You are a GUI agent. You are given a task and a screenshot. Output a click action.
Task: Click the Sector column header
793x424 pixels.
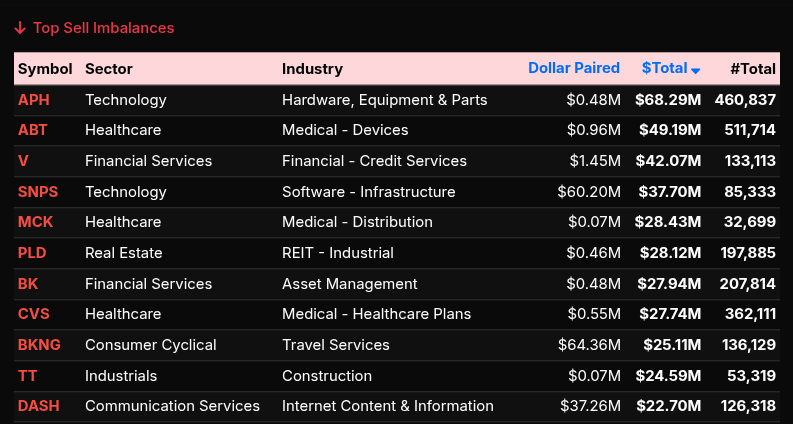click(109, 69)
